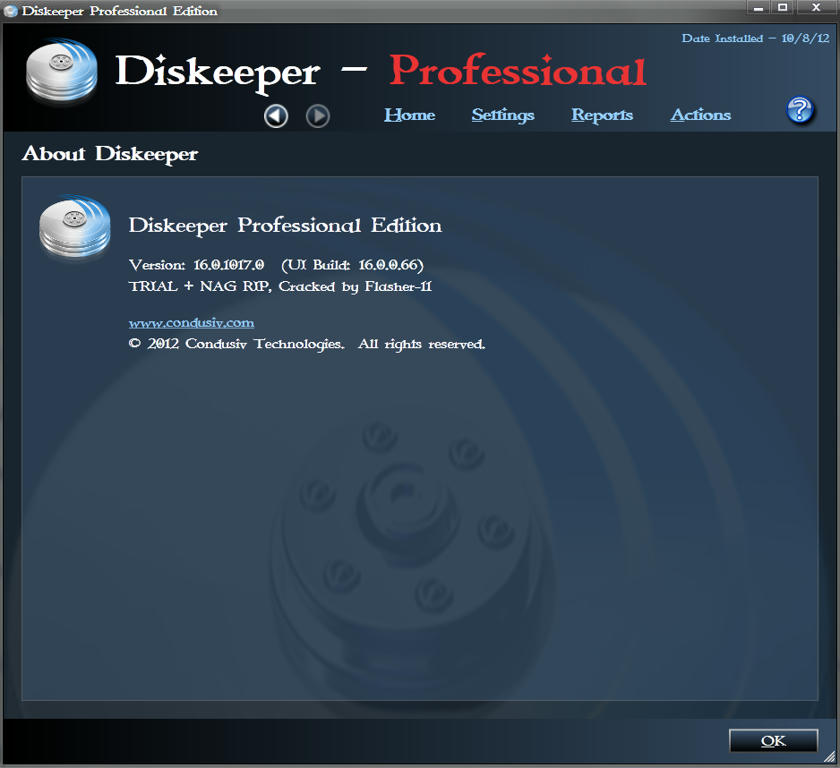This screenshot has width=840, height=768.
Task: Open help via the blue question mark icon
Action: pyautogui.click(x=800, y=110)
